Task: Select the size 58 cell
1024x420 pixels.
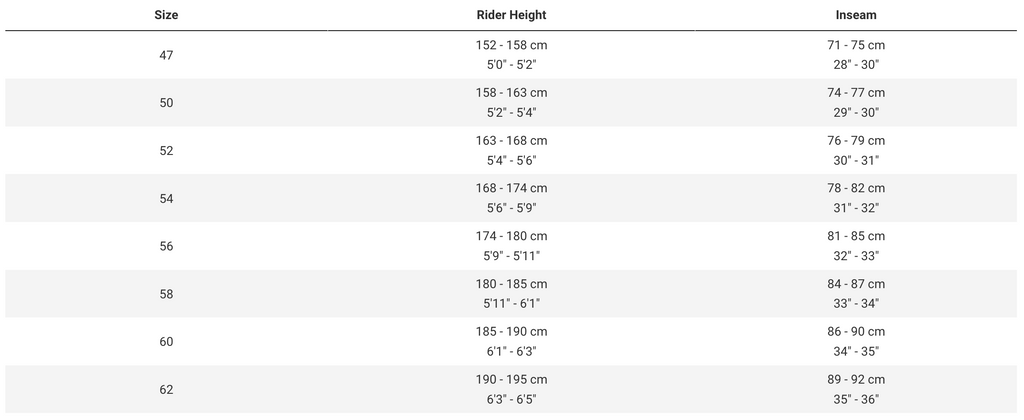Action: 166,294
